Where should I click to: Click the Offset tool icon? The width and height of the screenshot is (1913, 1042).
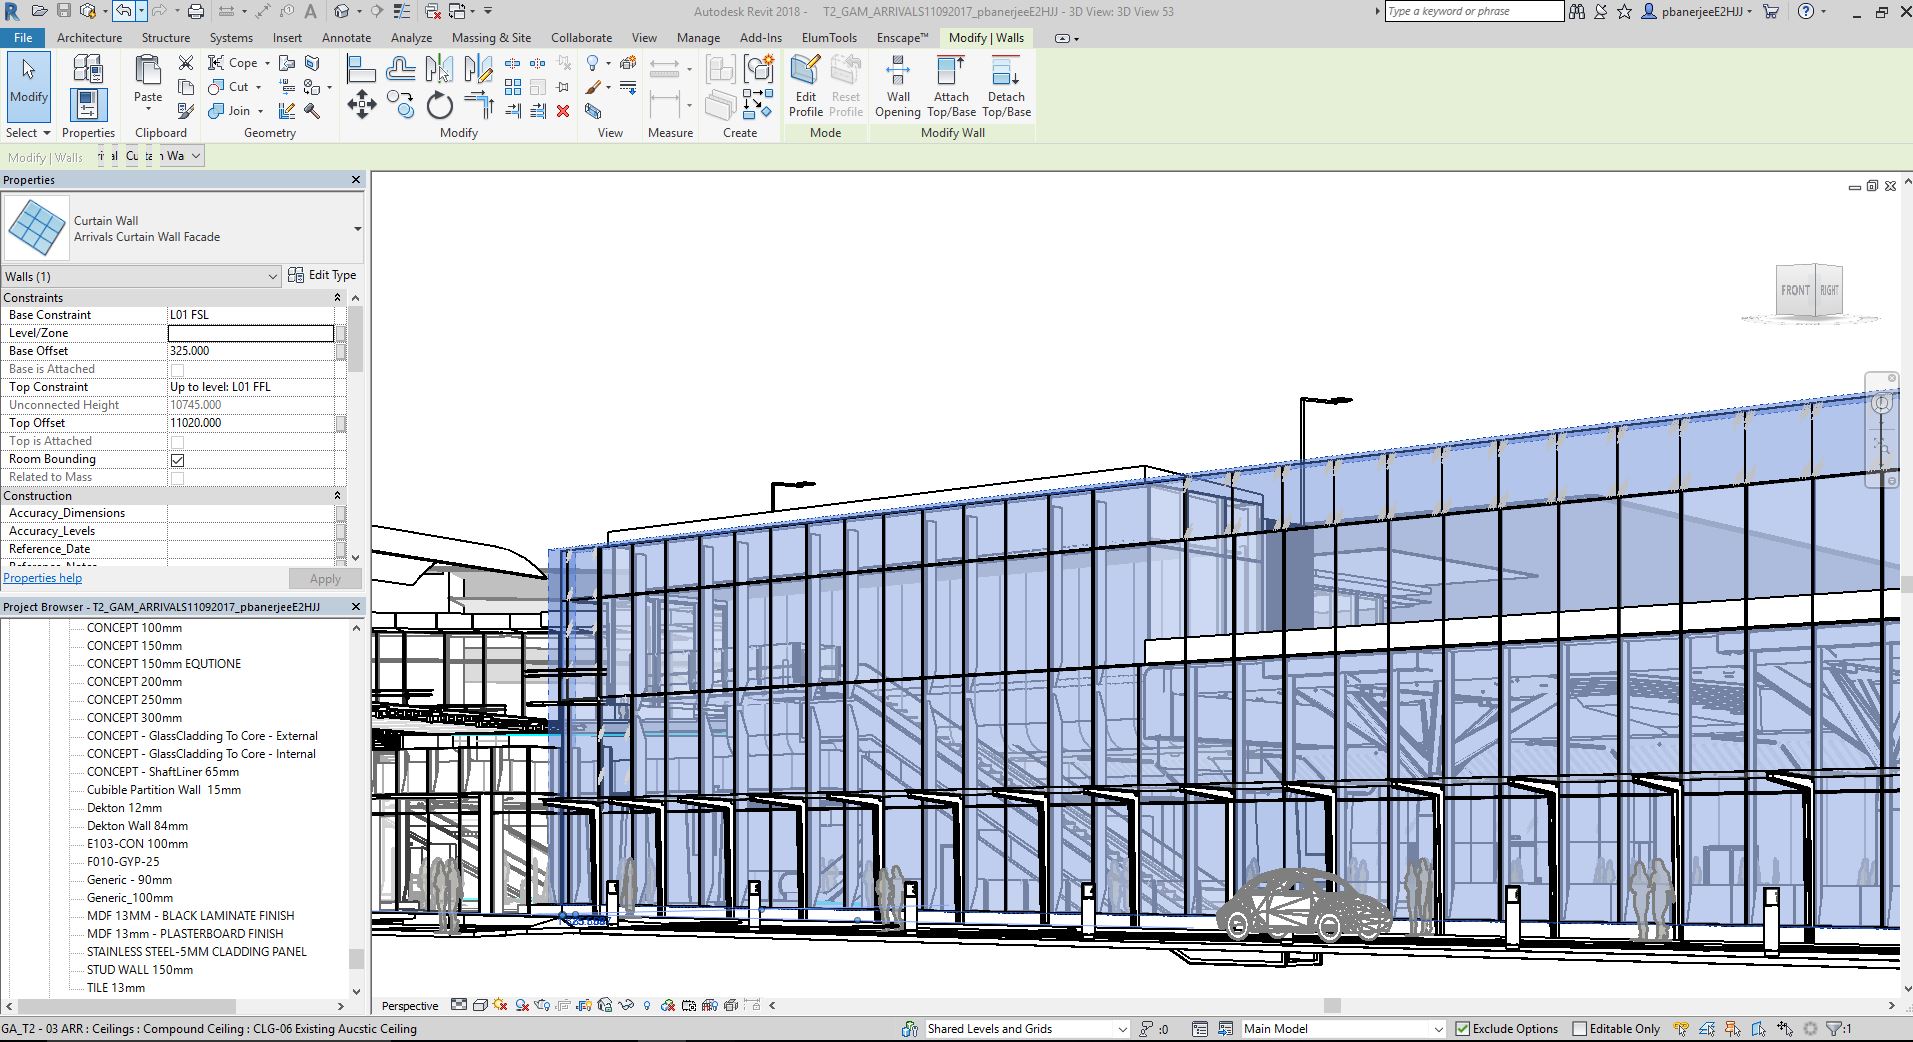coord(400,68)
